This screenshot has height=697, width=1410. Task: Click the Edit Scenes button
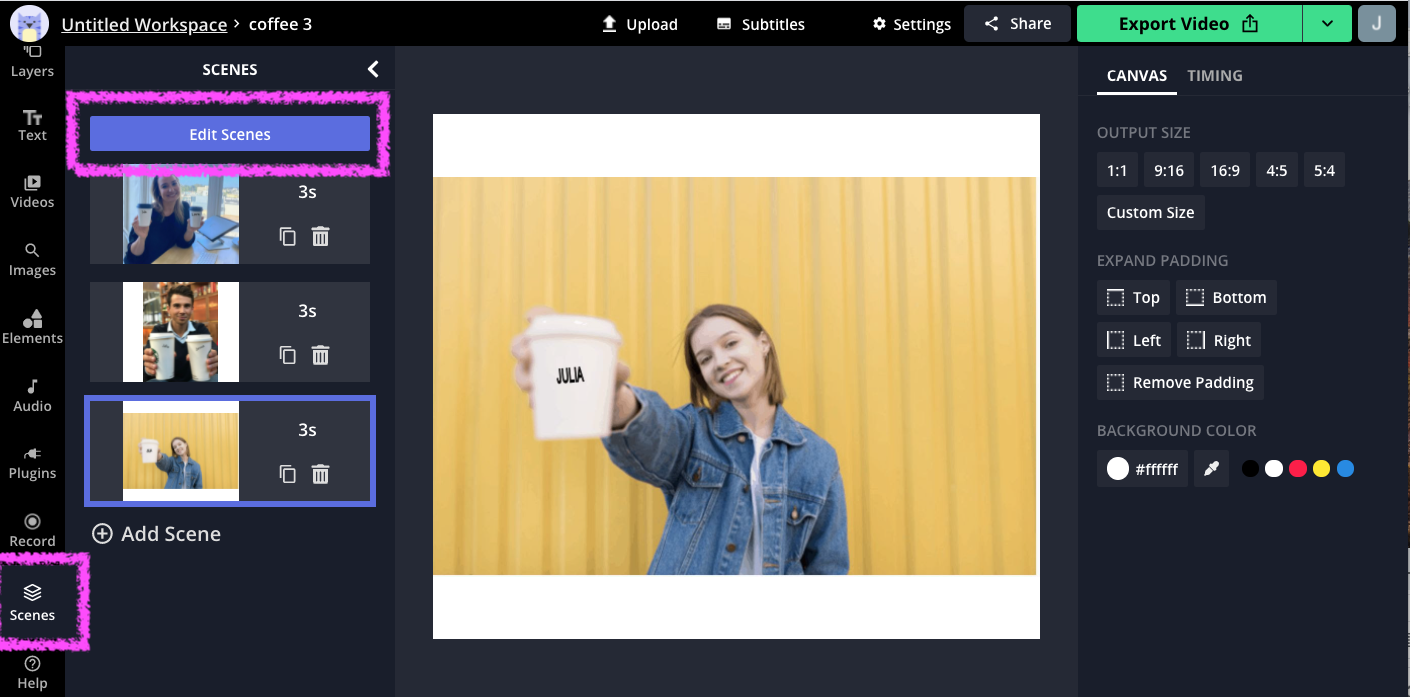tap(229, 133)
